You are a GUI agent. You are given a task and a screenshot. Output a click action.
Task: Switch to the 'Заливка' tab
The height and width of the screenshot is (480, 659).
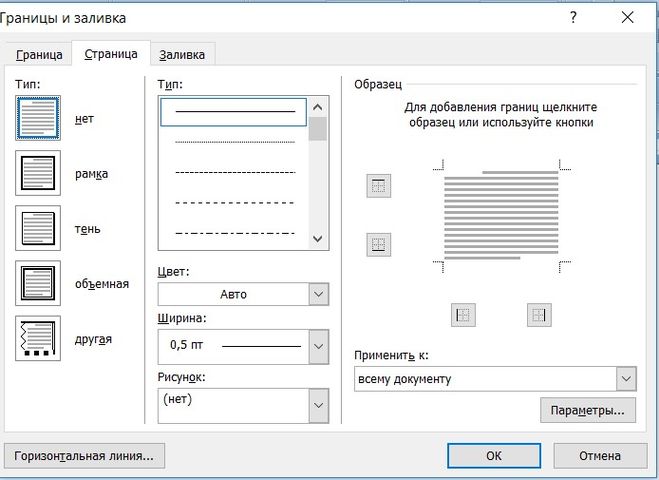(185, 54)
